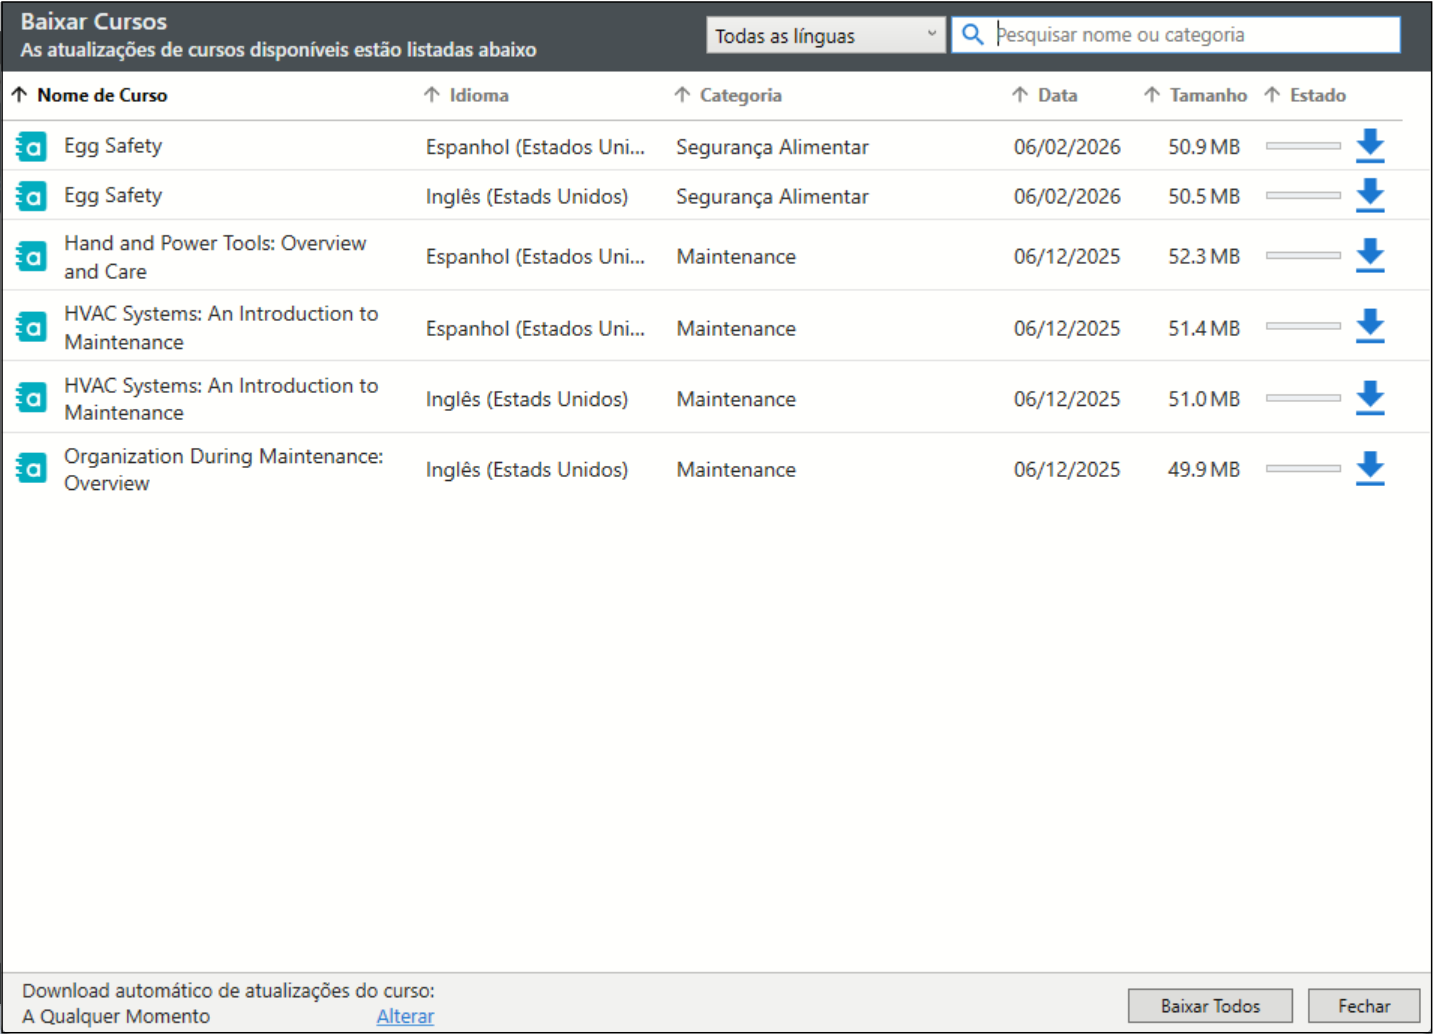Sort by Nome de Curso column

point(90,95)
